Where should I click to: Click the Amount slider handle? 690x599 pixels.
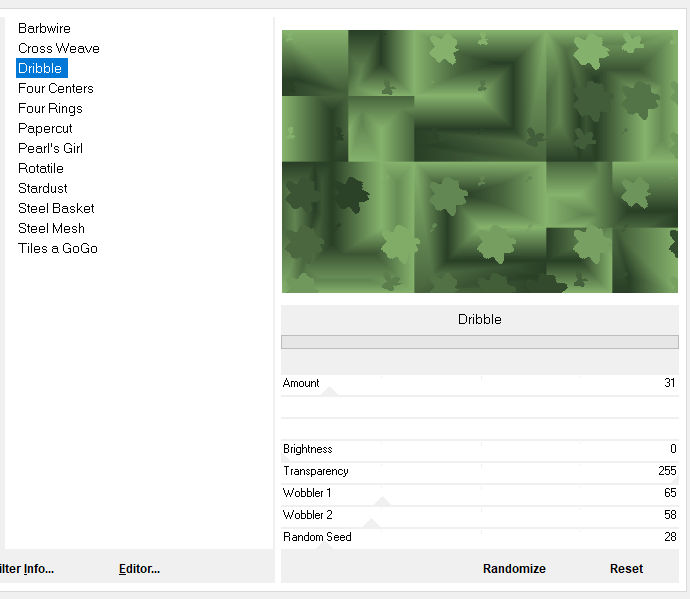[329, 392]
